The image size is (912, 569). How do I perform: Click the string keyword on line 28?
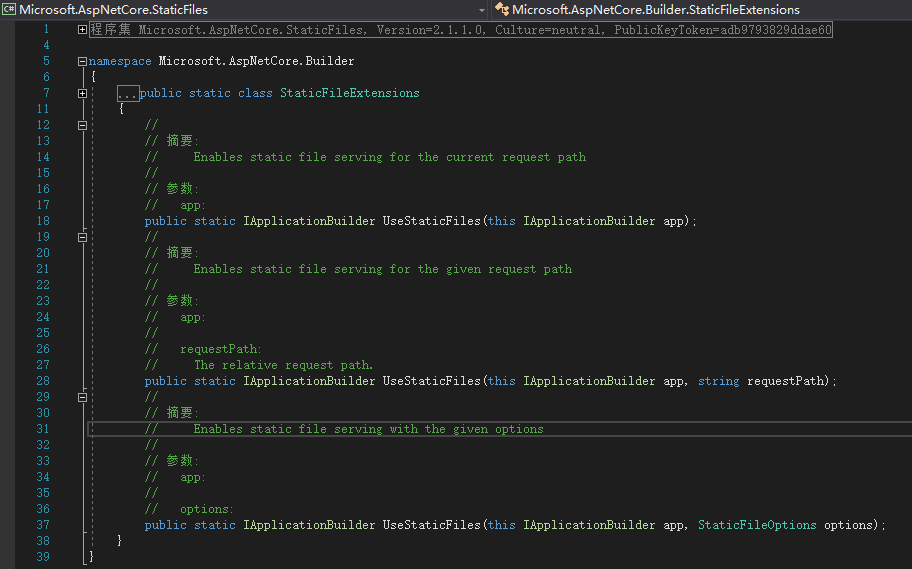pyautogui.click(x=718, y=381)
